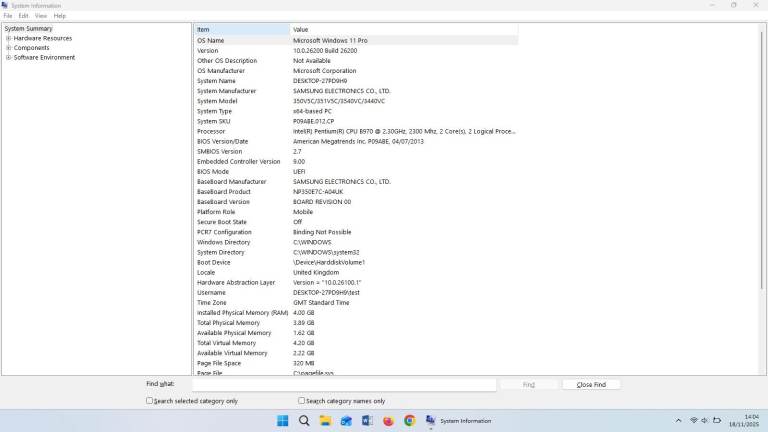Select System Summary in the tree

(x=28, y=29)
